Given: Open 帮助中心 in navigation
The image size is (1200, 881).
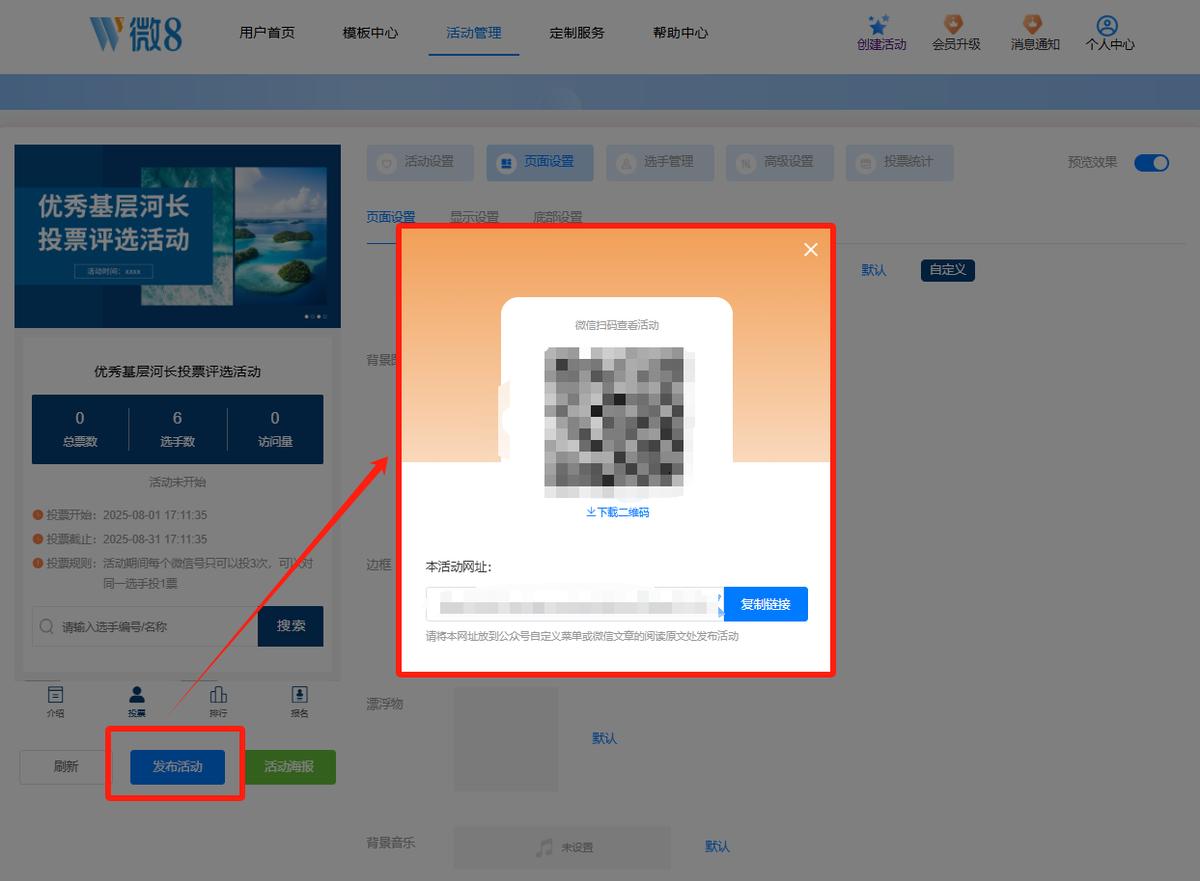Looking at the screenshot, I should (680, 33).
